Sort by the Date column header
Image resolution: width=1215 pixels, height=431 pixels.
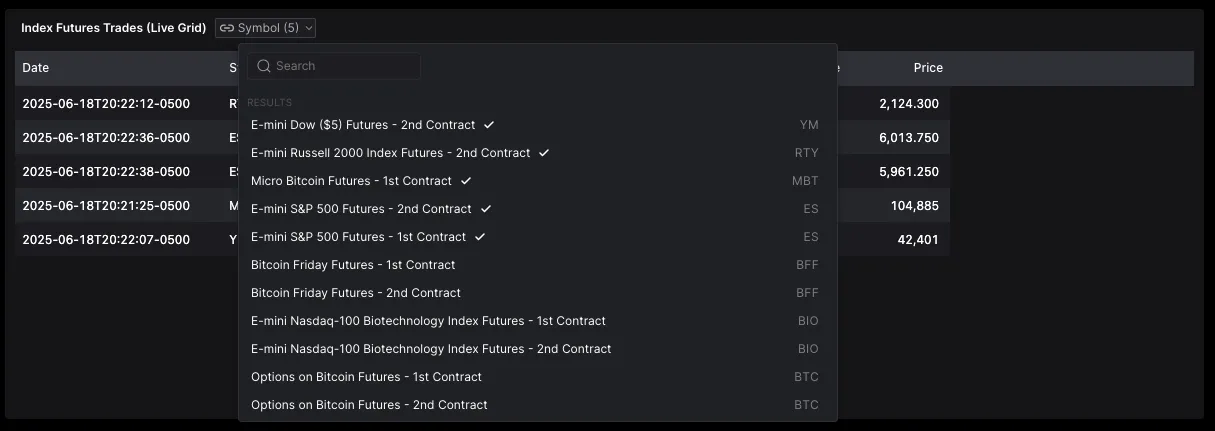[x=36, y=68]
